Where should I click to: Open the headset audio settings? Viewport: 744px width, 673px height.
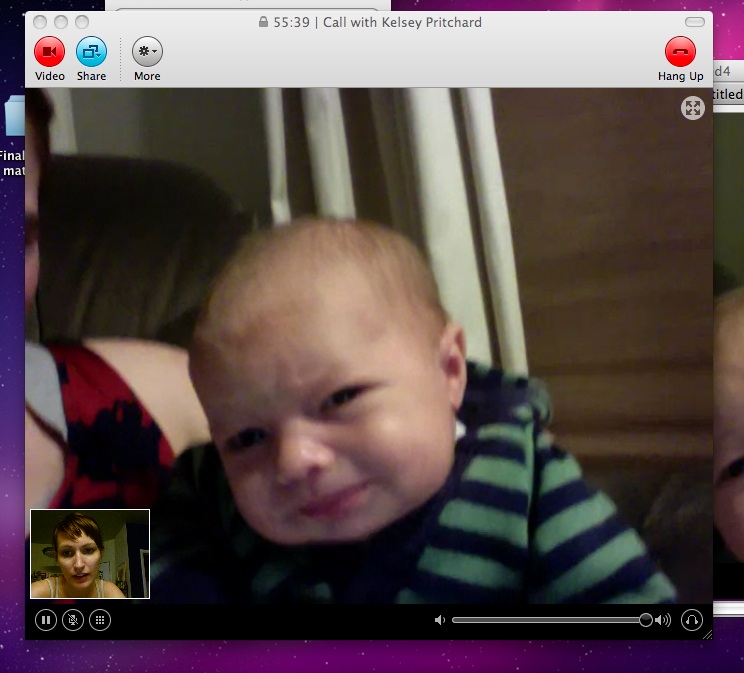point(692,620)
